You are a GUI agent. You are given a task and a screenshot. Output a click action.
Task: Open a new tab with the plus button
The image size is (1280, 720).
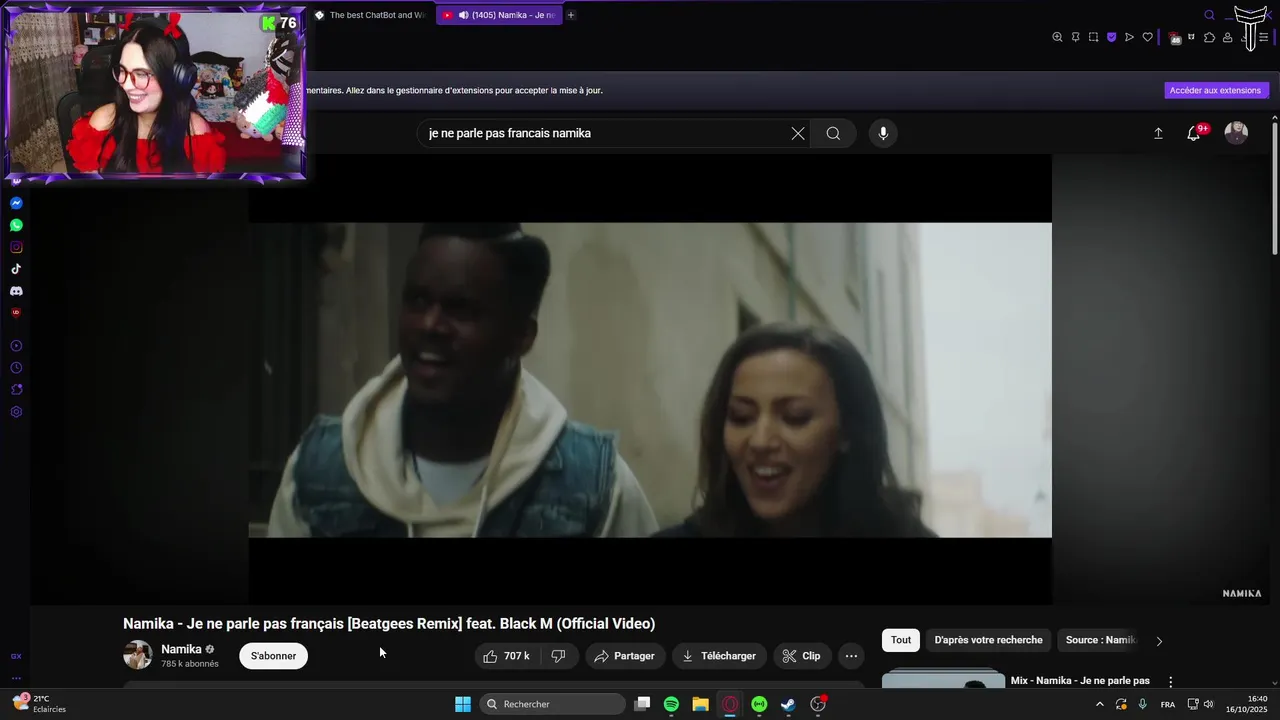coord(571,15)
